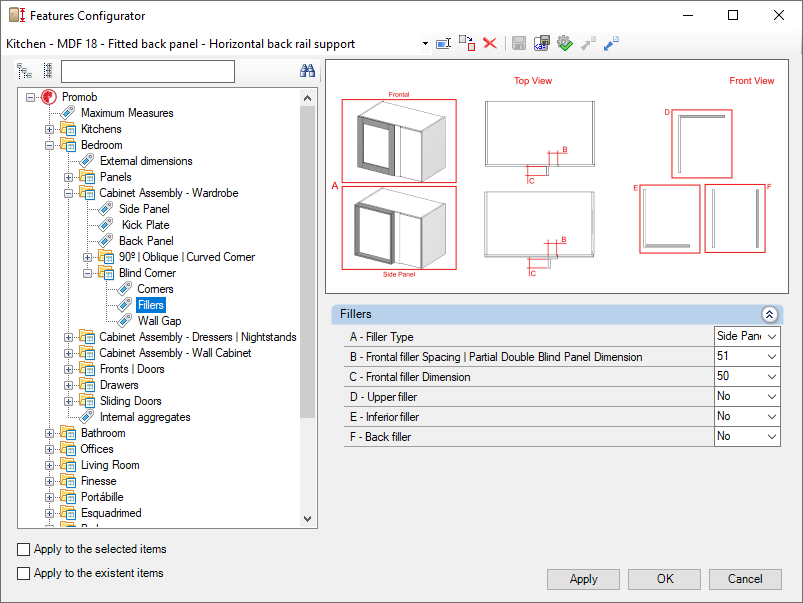Expand the Offices tree node

[50, 449]
